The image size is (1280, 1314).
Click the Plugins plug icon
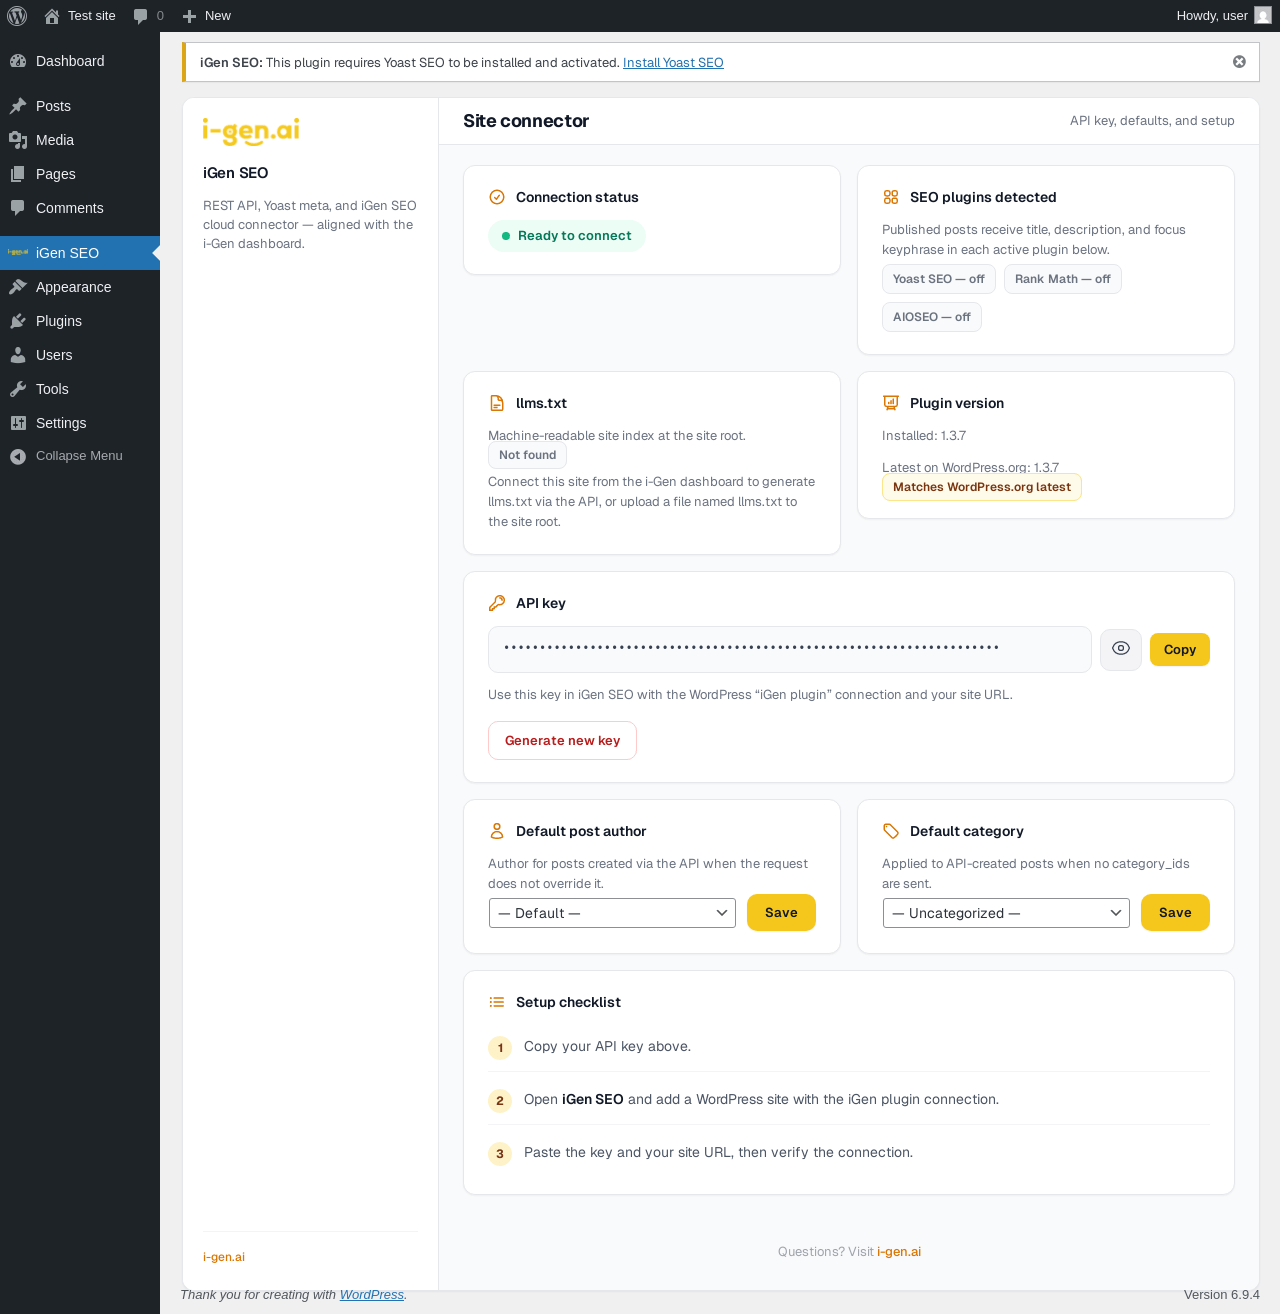[x=18, y=321]
